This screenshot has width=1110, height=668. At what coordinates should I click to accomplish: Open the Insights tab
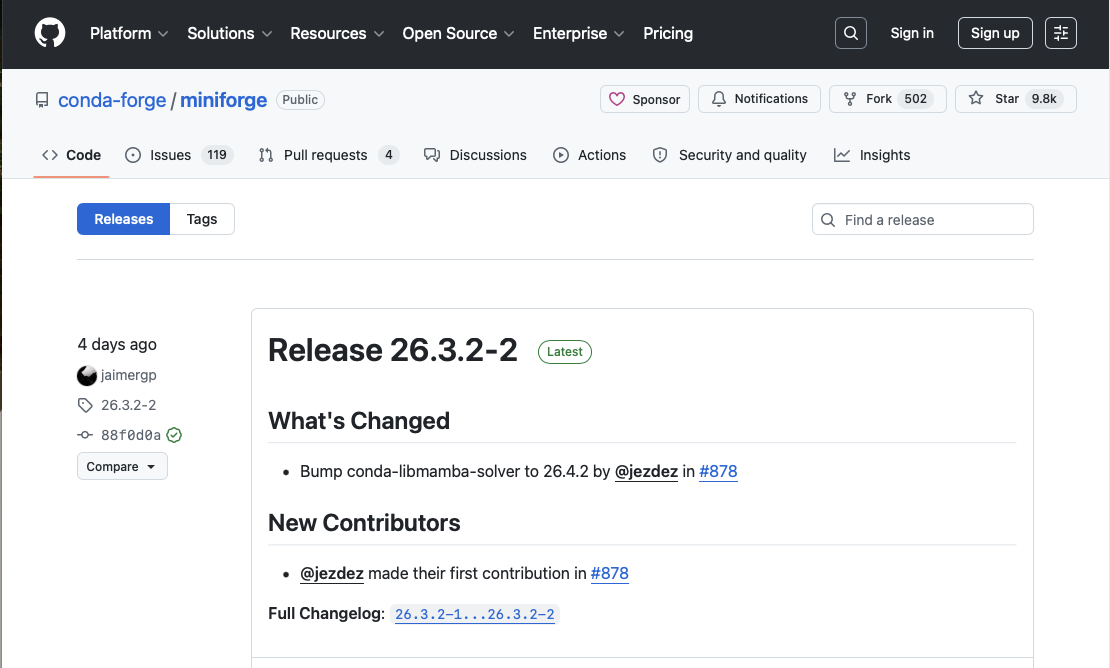coord(872,155)
